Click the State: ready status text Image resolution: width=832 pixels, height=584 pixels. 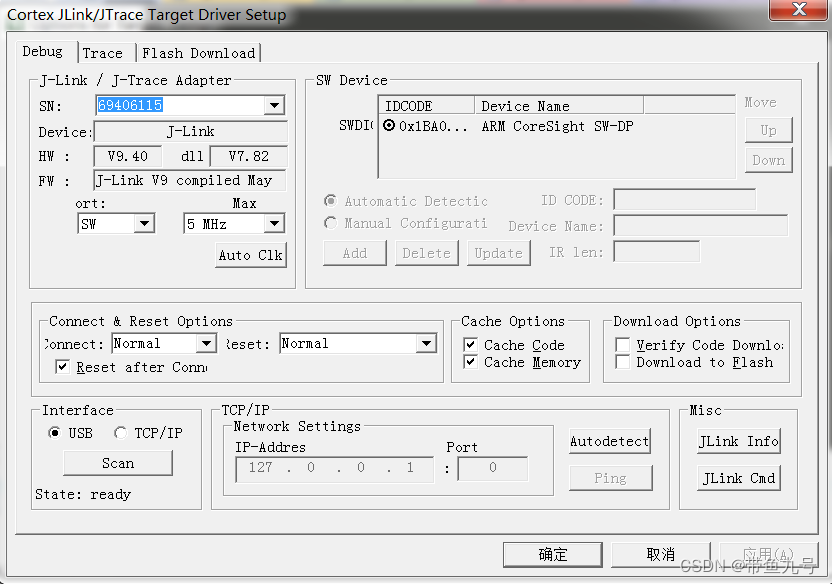(83, 494)
